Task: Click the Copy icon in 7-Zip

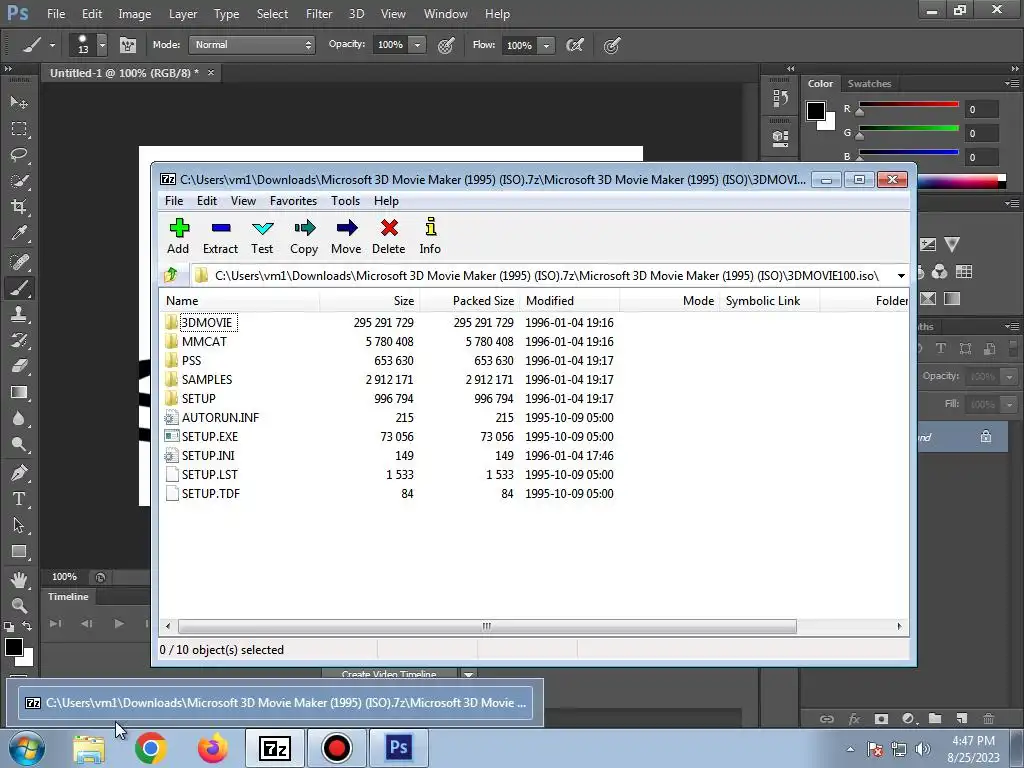Action: (x=304, y=236)
